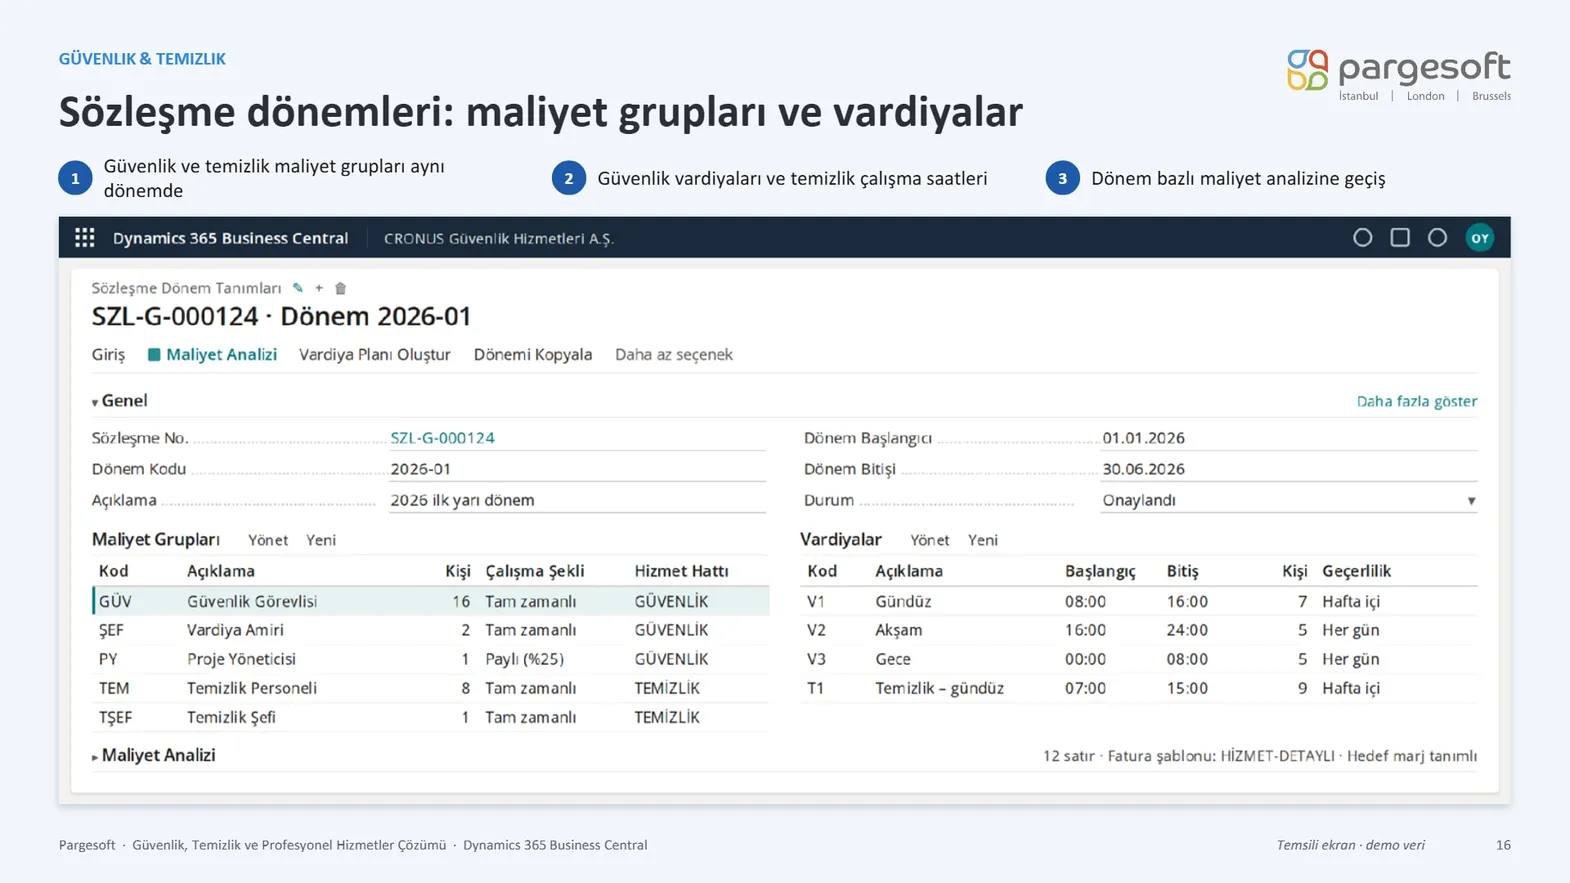This screenshot has height=883, width=1570.
Task: Click Dynamics 365 Business Central title
Action: pos(230,238)
